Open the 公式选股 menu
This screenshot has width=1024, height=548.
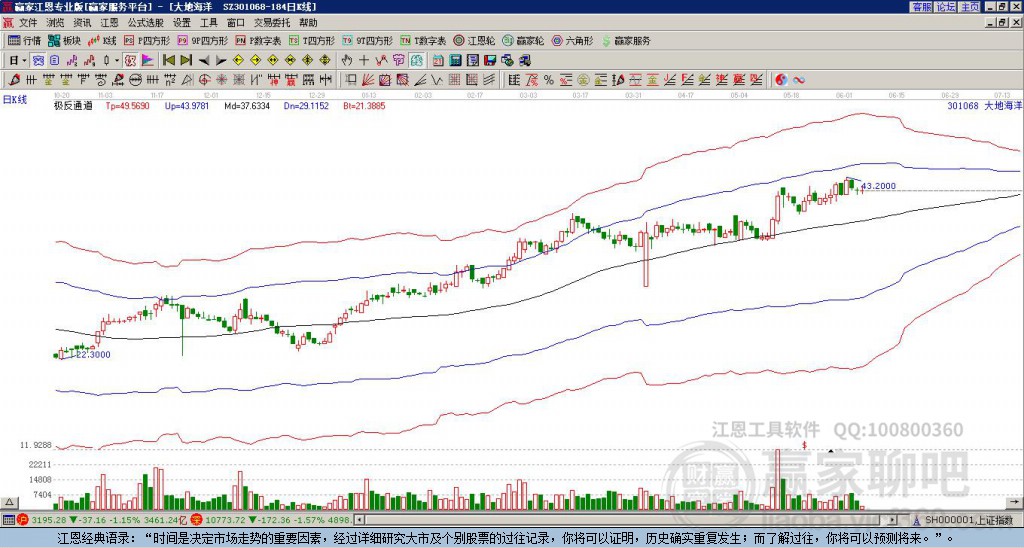tap(146, 23)
